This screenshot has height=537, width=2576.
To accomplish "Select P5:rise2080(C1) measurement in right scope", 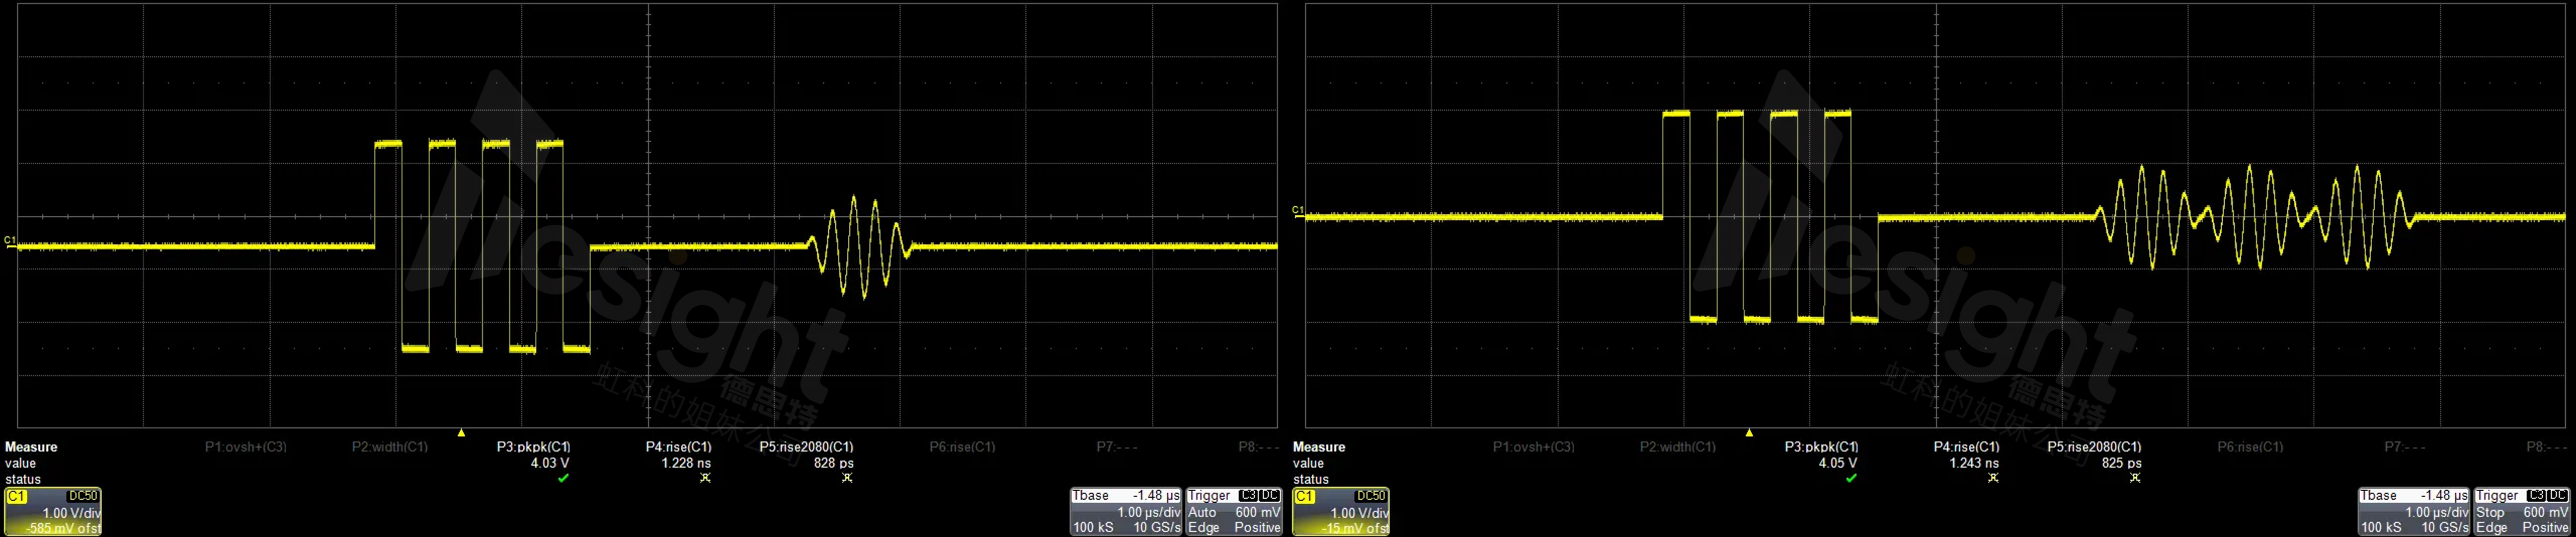I will (2095, 447).
